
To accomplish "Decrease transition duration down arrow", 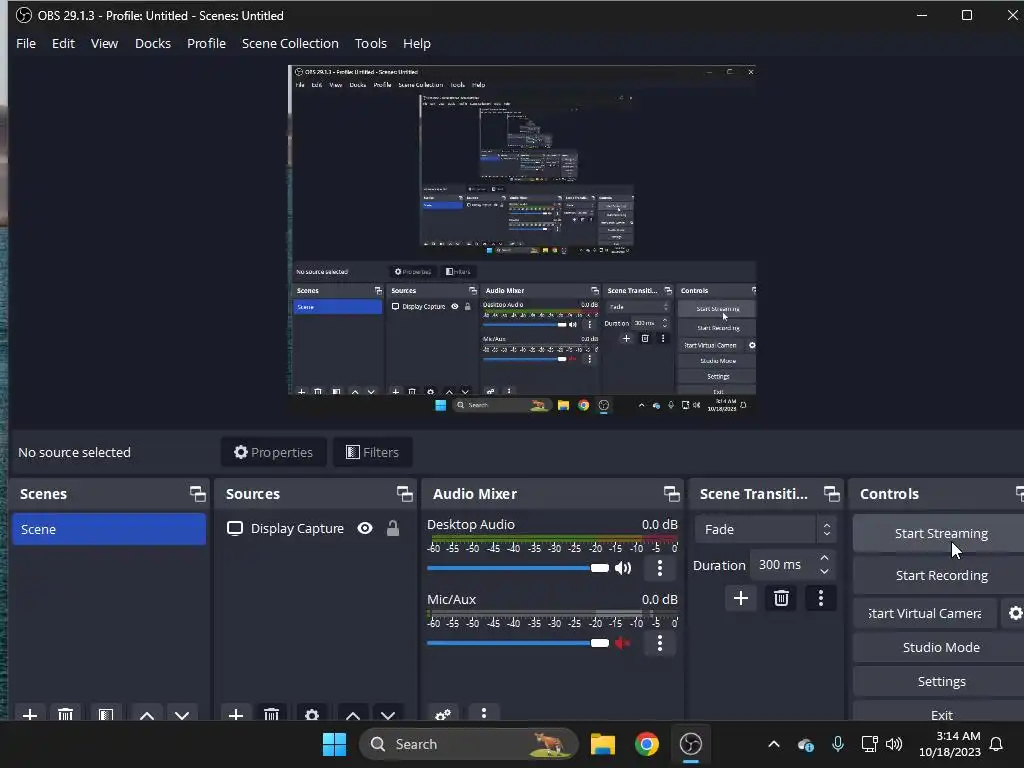I will (x=825, y=571).
